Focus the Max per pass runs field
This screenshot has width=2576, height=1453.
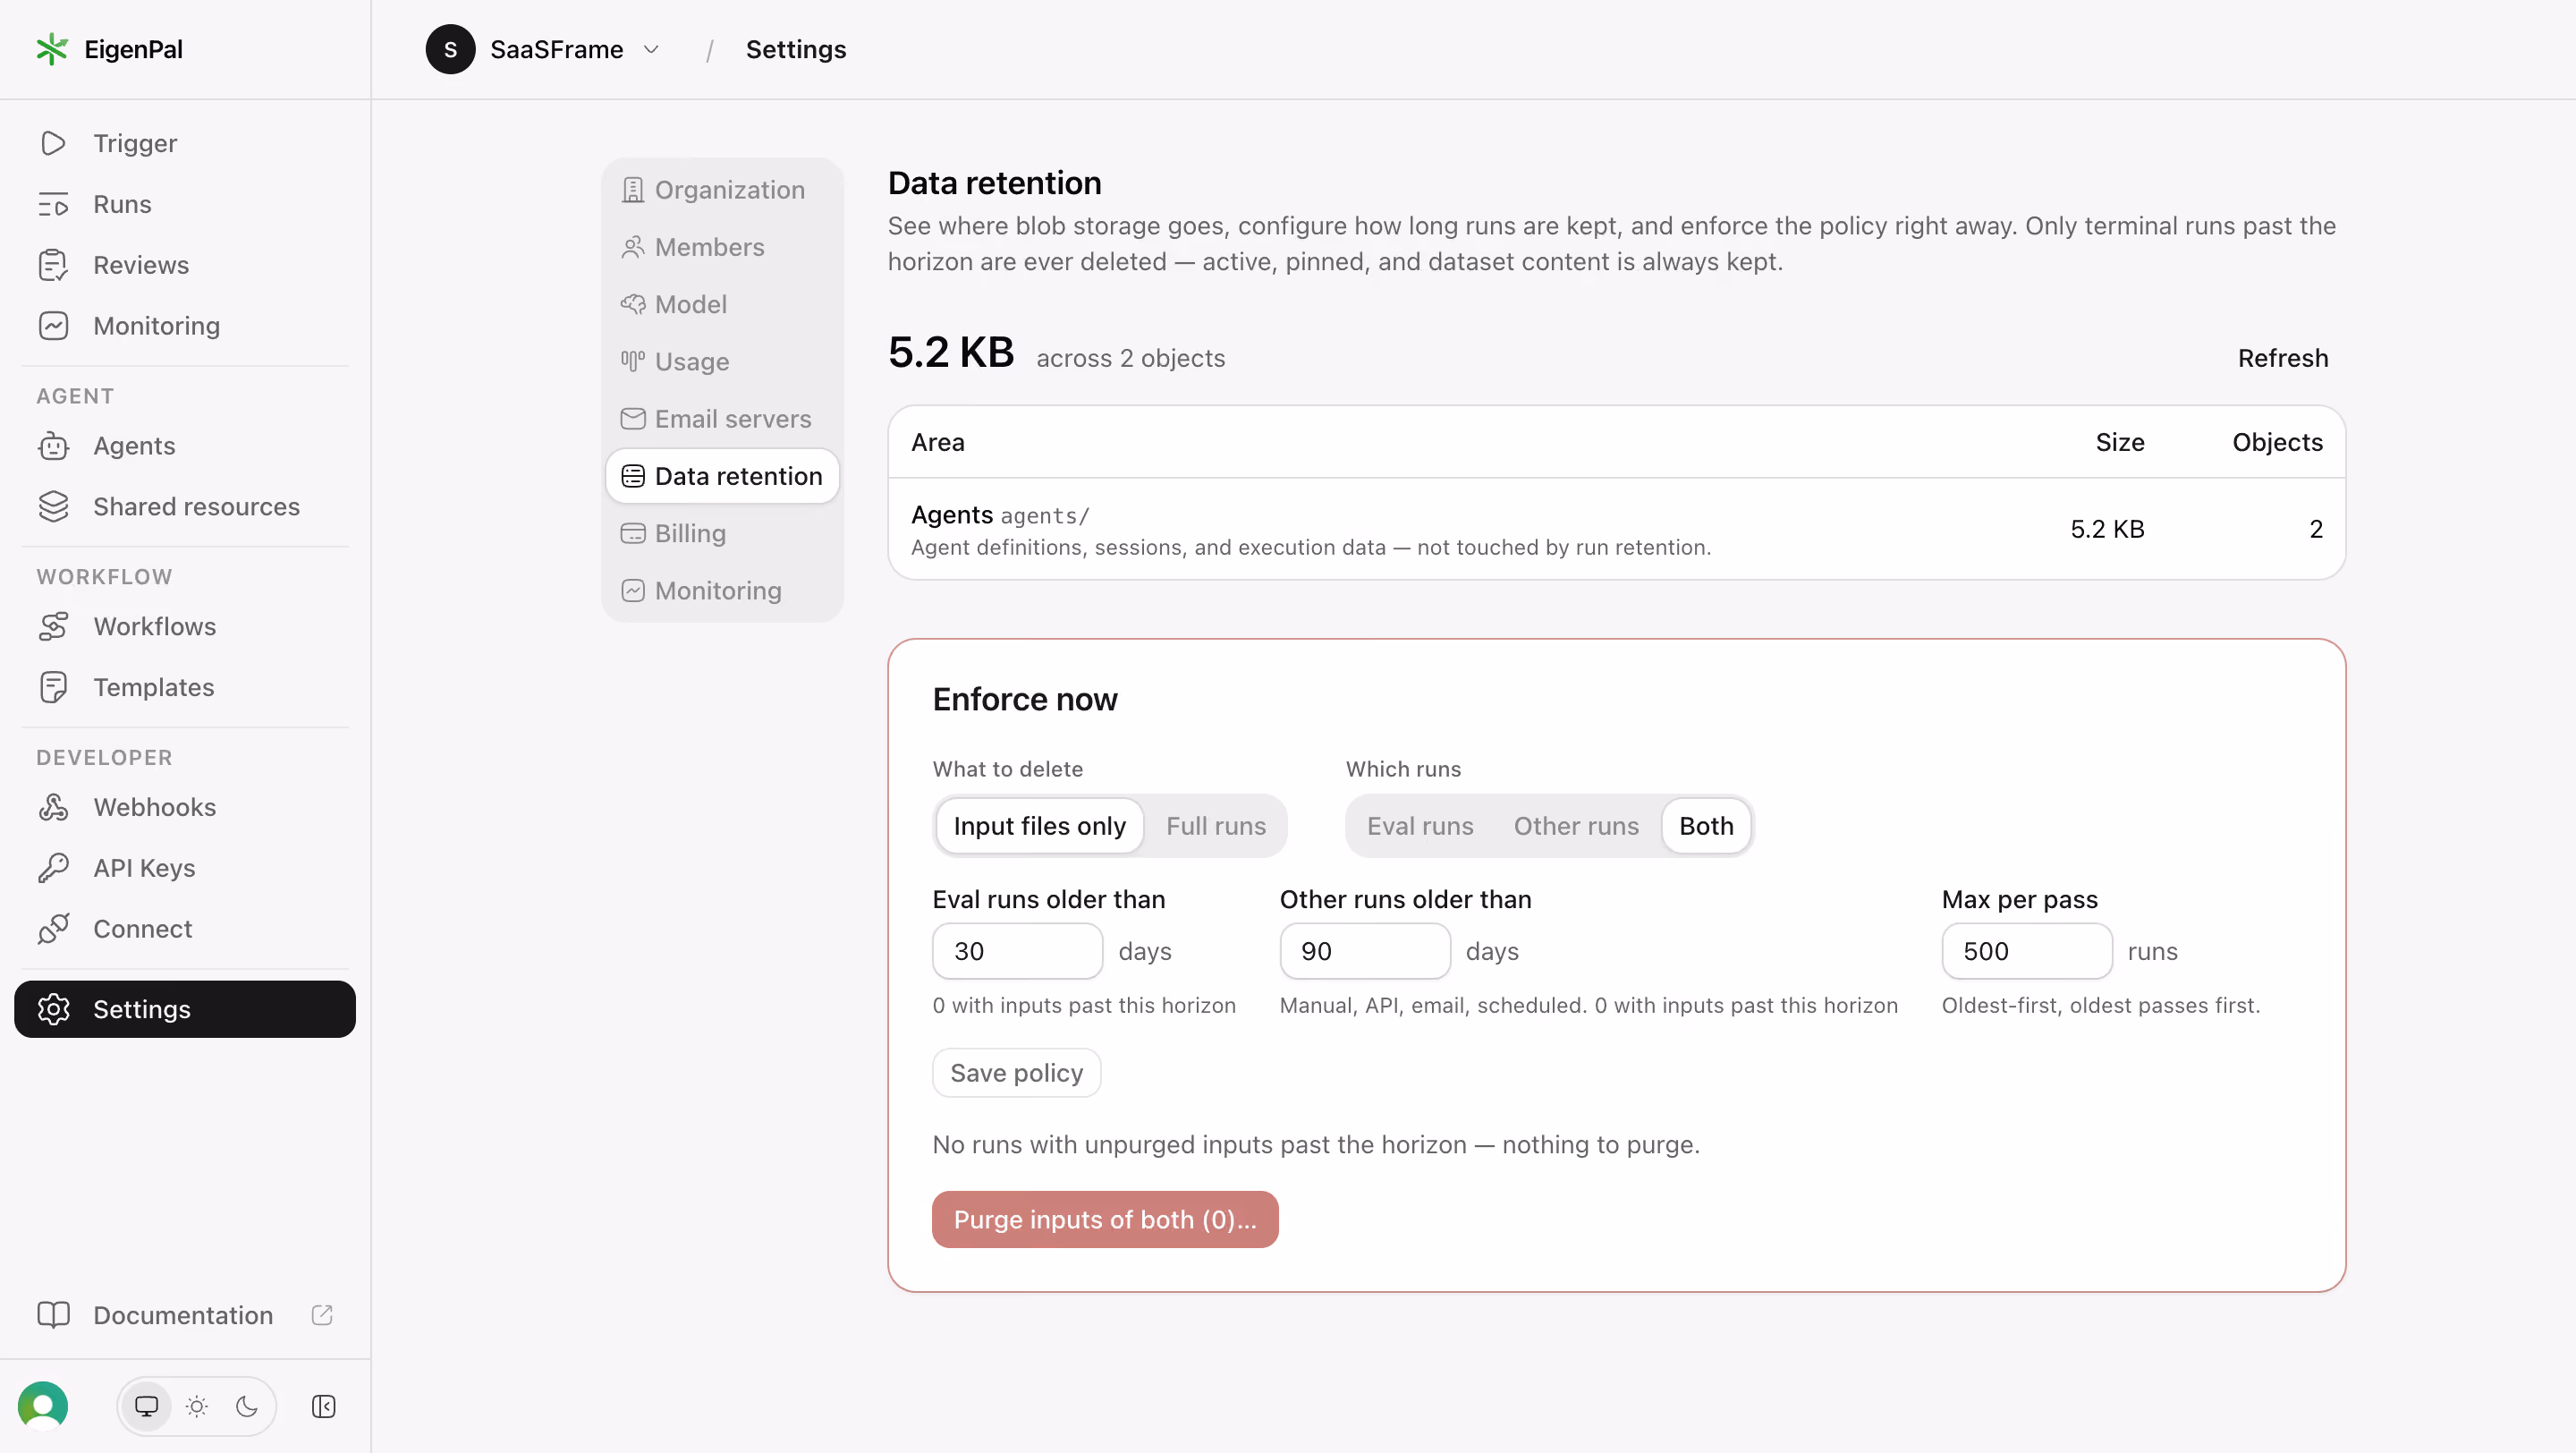pos(2026,951)
